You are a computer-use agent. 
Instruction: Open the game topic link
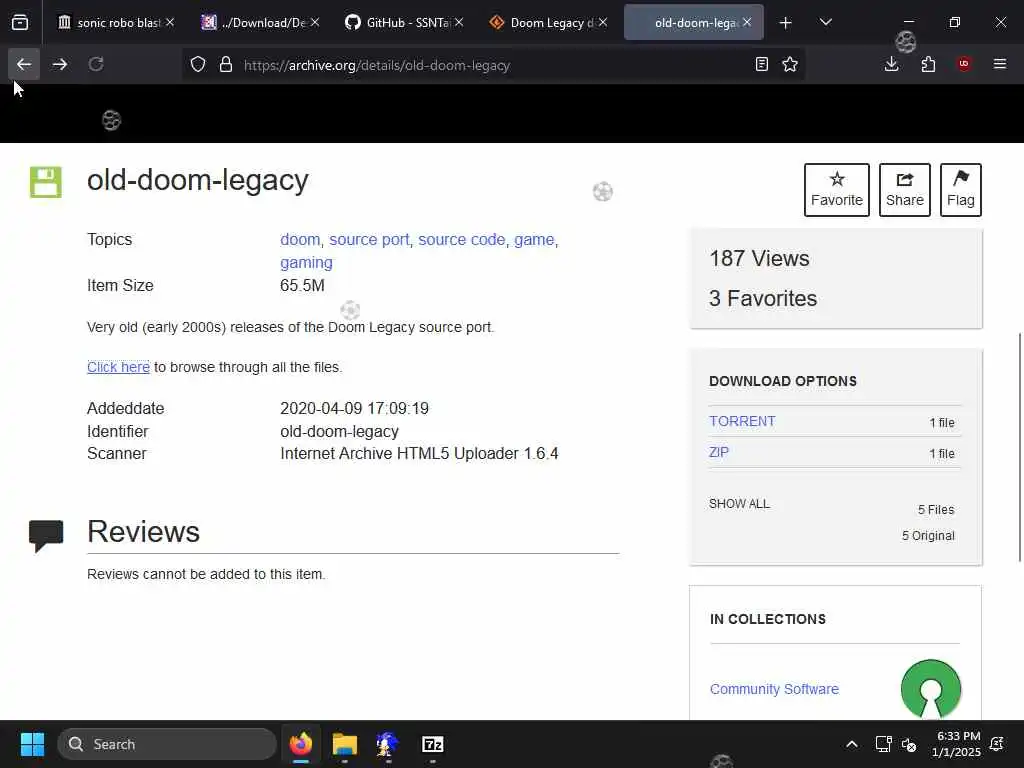(534, 240)
